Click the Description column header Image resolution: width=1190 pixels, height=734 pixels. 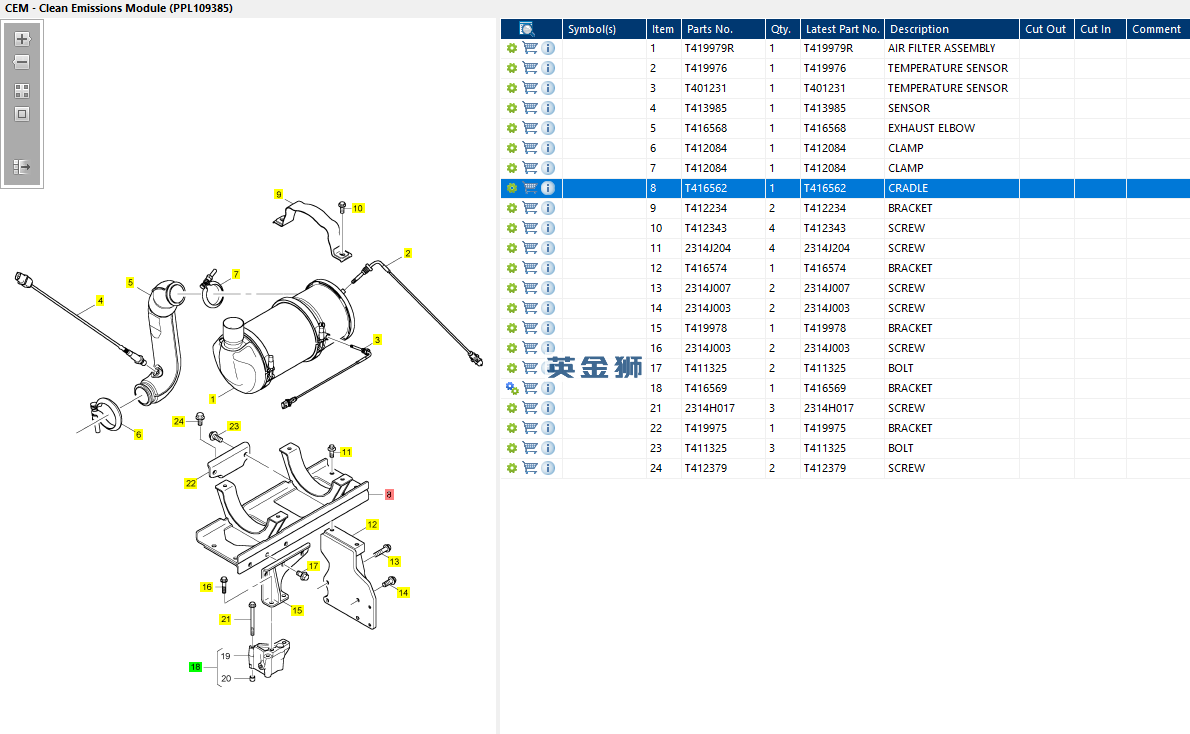919,29
